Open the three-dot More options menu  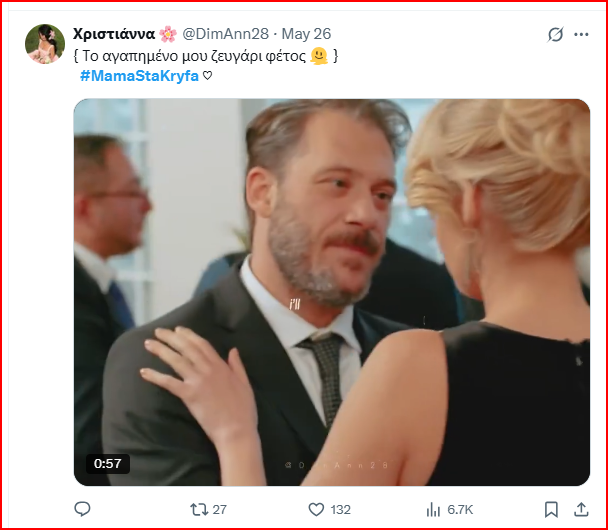point(582,35)
